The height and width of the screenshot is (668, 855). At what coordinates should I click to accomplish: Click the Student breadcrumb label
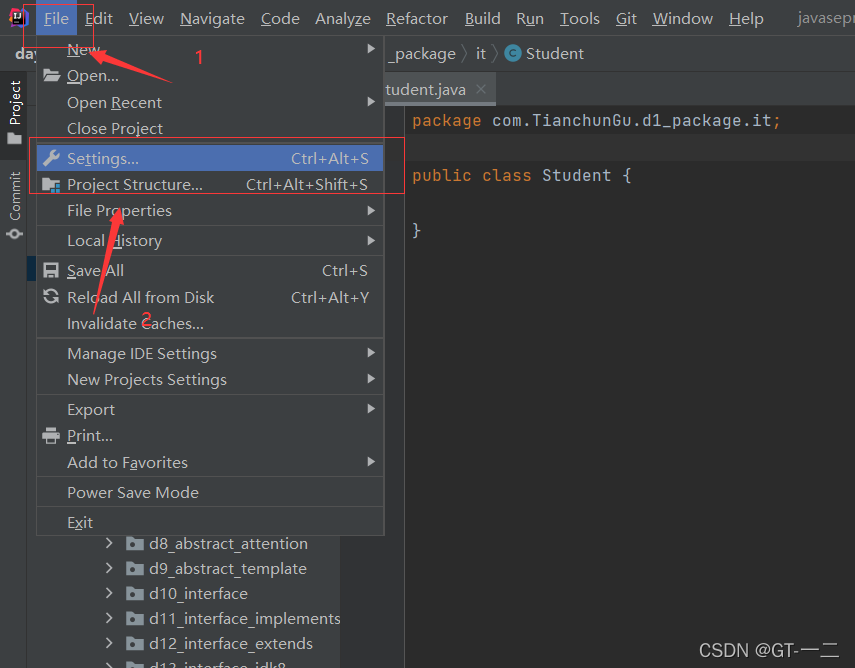pos(555,53)
